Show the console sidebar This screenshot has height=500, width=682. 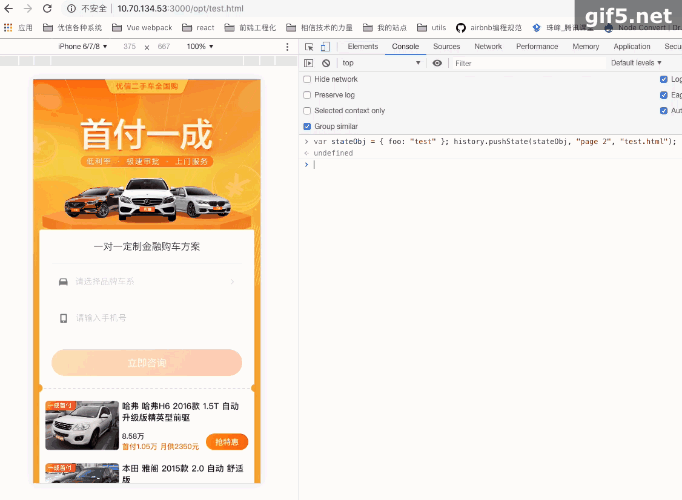(x=308, y=63)
